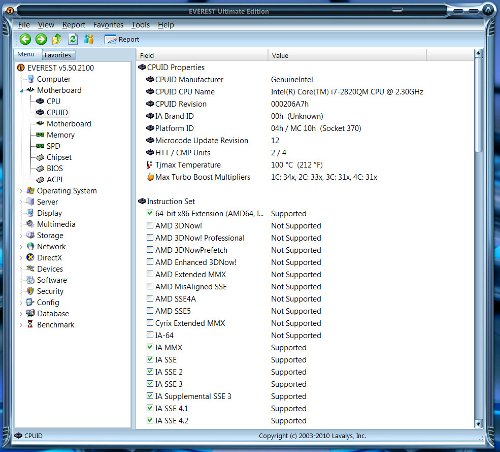The width and height of the screenshot is (500, 452).
Task: Open the View menu
Action: (x=46, y=25)
